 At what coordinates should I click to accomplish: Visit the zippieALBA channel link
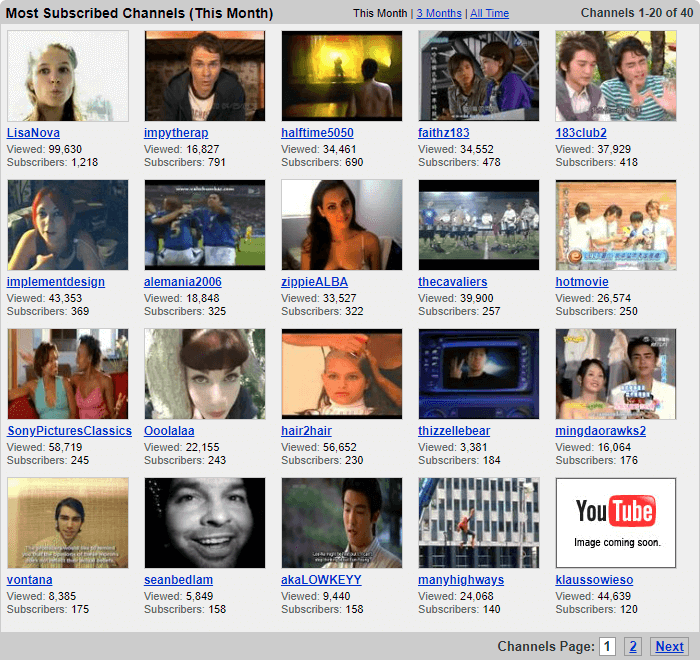pyautogui.click(x=314, y=282)
